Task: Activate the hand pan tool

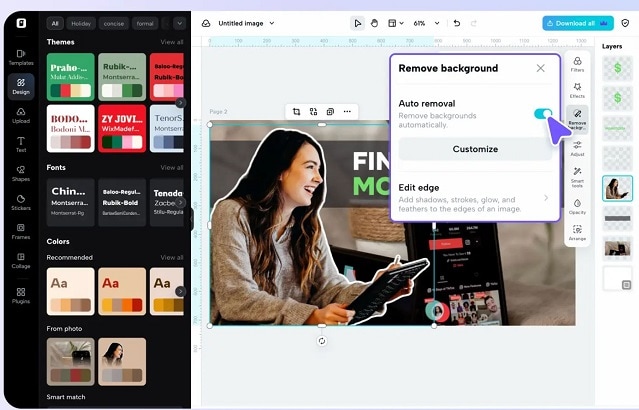Action: (x=374, y=23)
